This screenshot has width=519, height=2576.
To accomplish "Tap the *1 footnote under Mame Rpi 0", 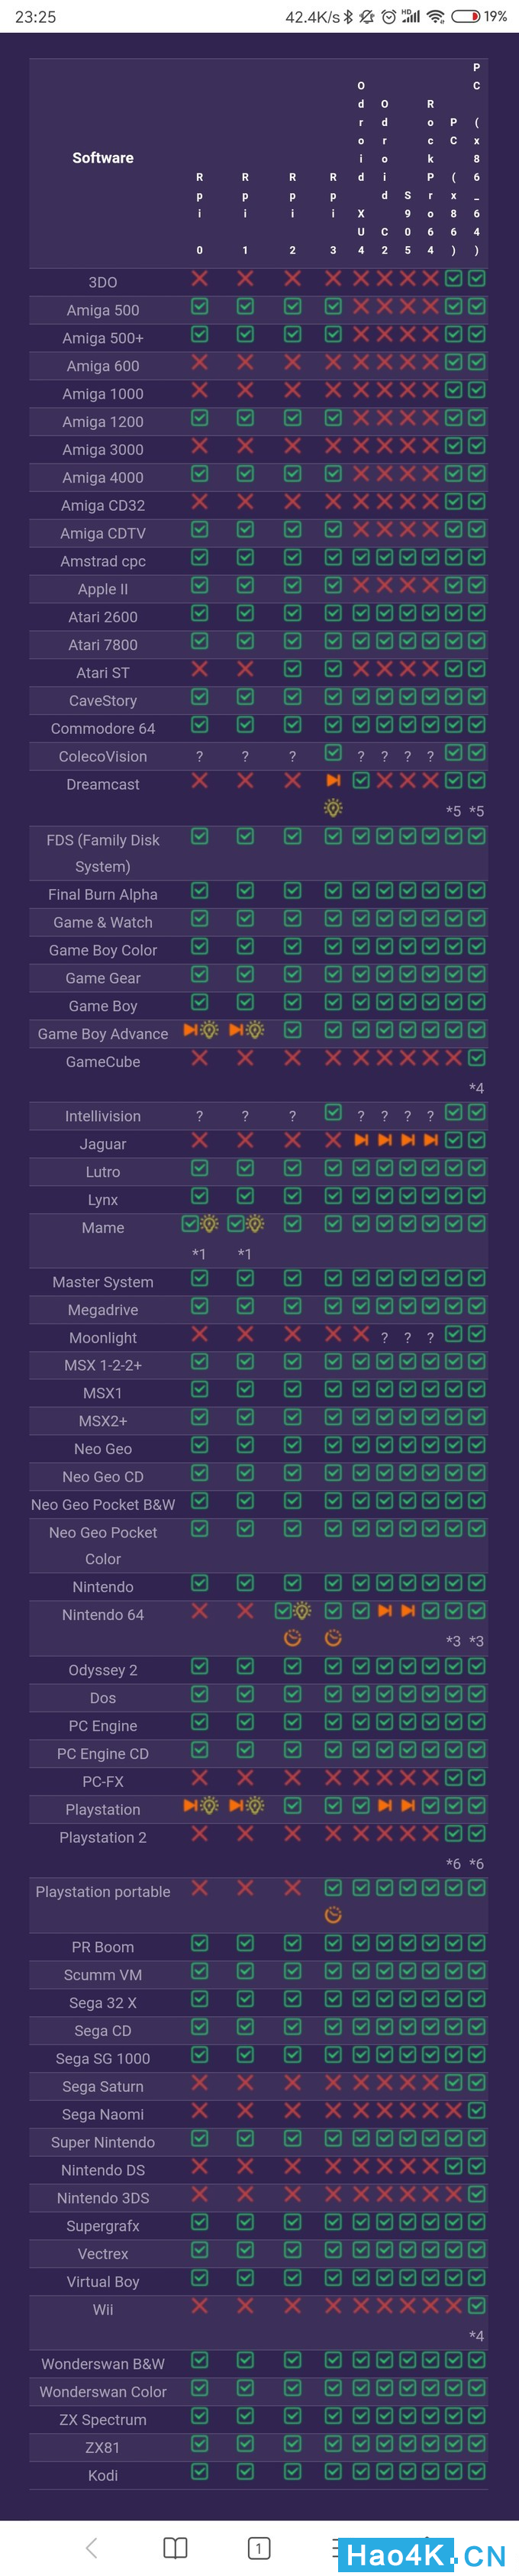I will coord(199,1254).
